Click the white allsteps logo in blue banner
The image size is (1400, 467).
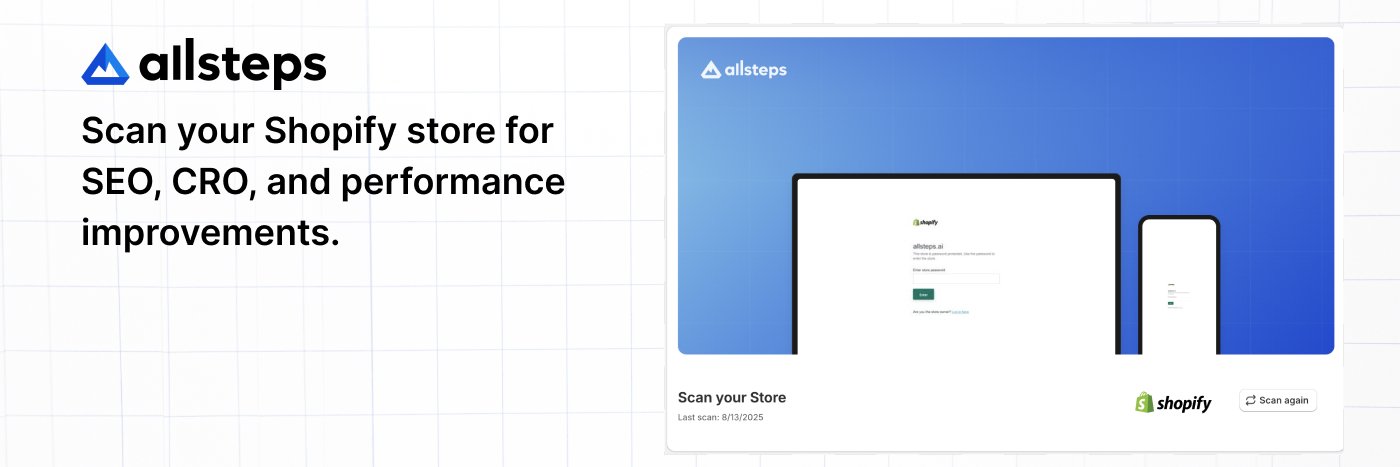[x=744, y=69]
